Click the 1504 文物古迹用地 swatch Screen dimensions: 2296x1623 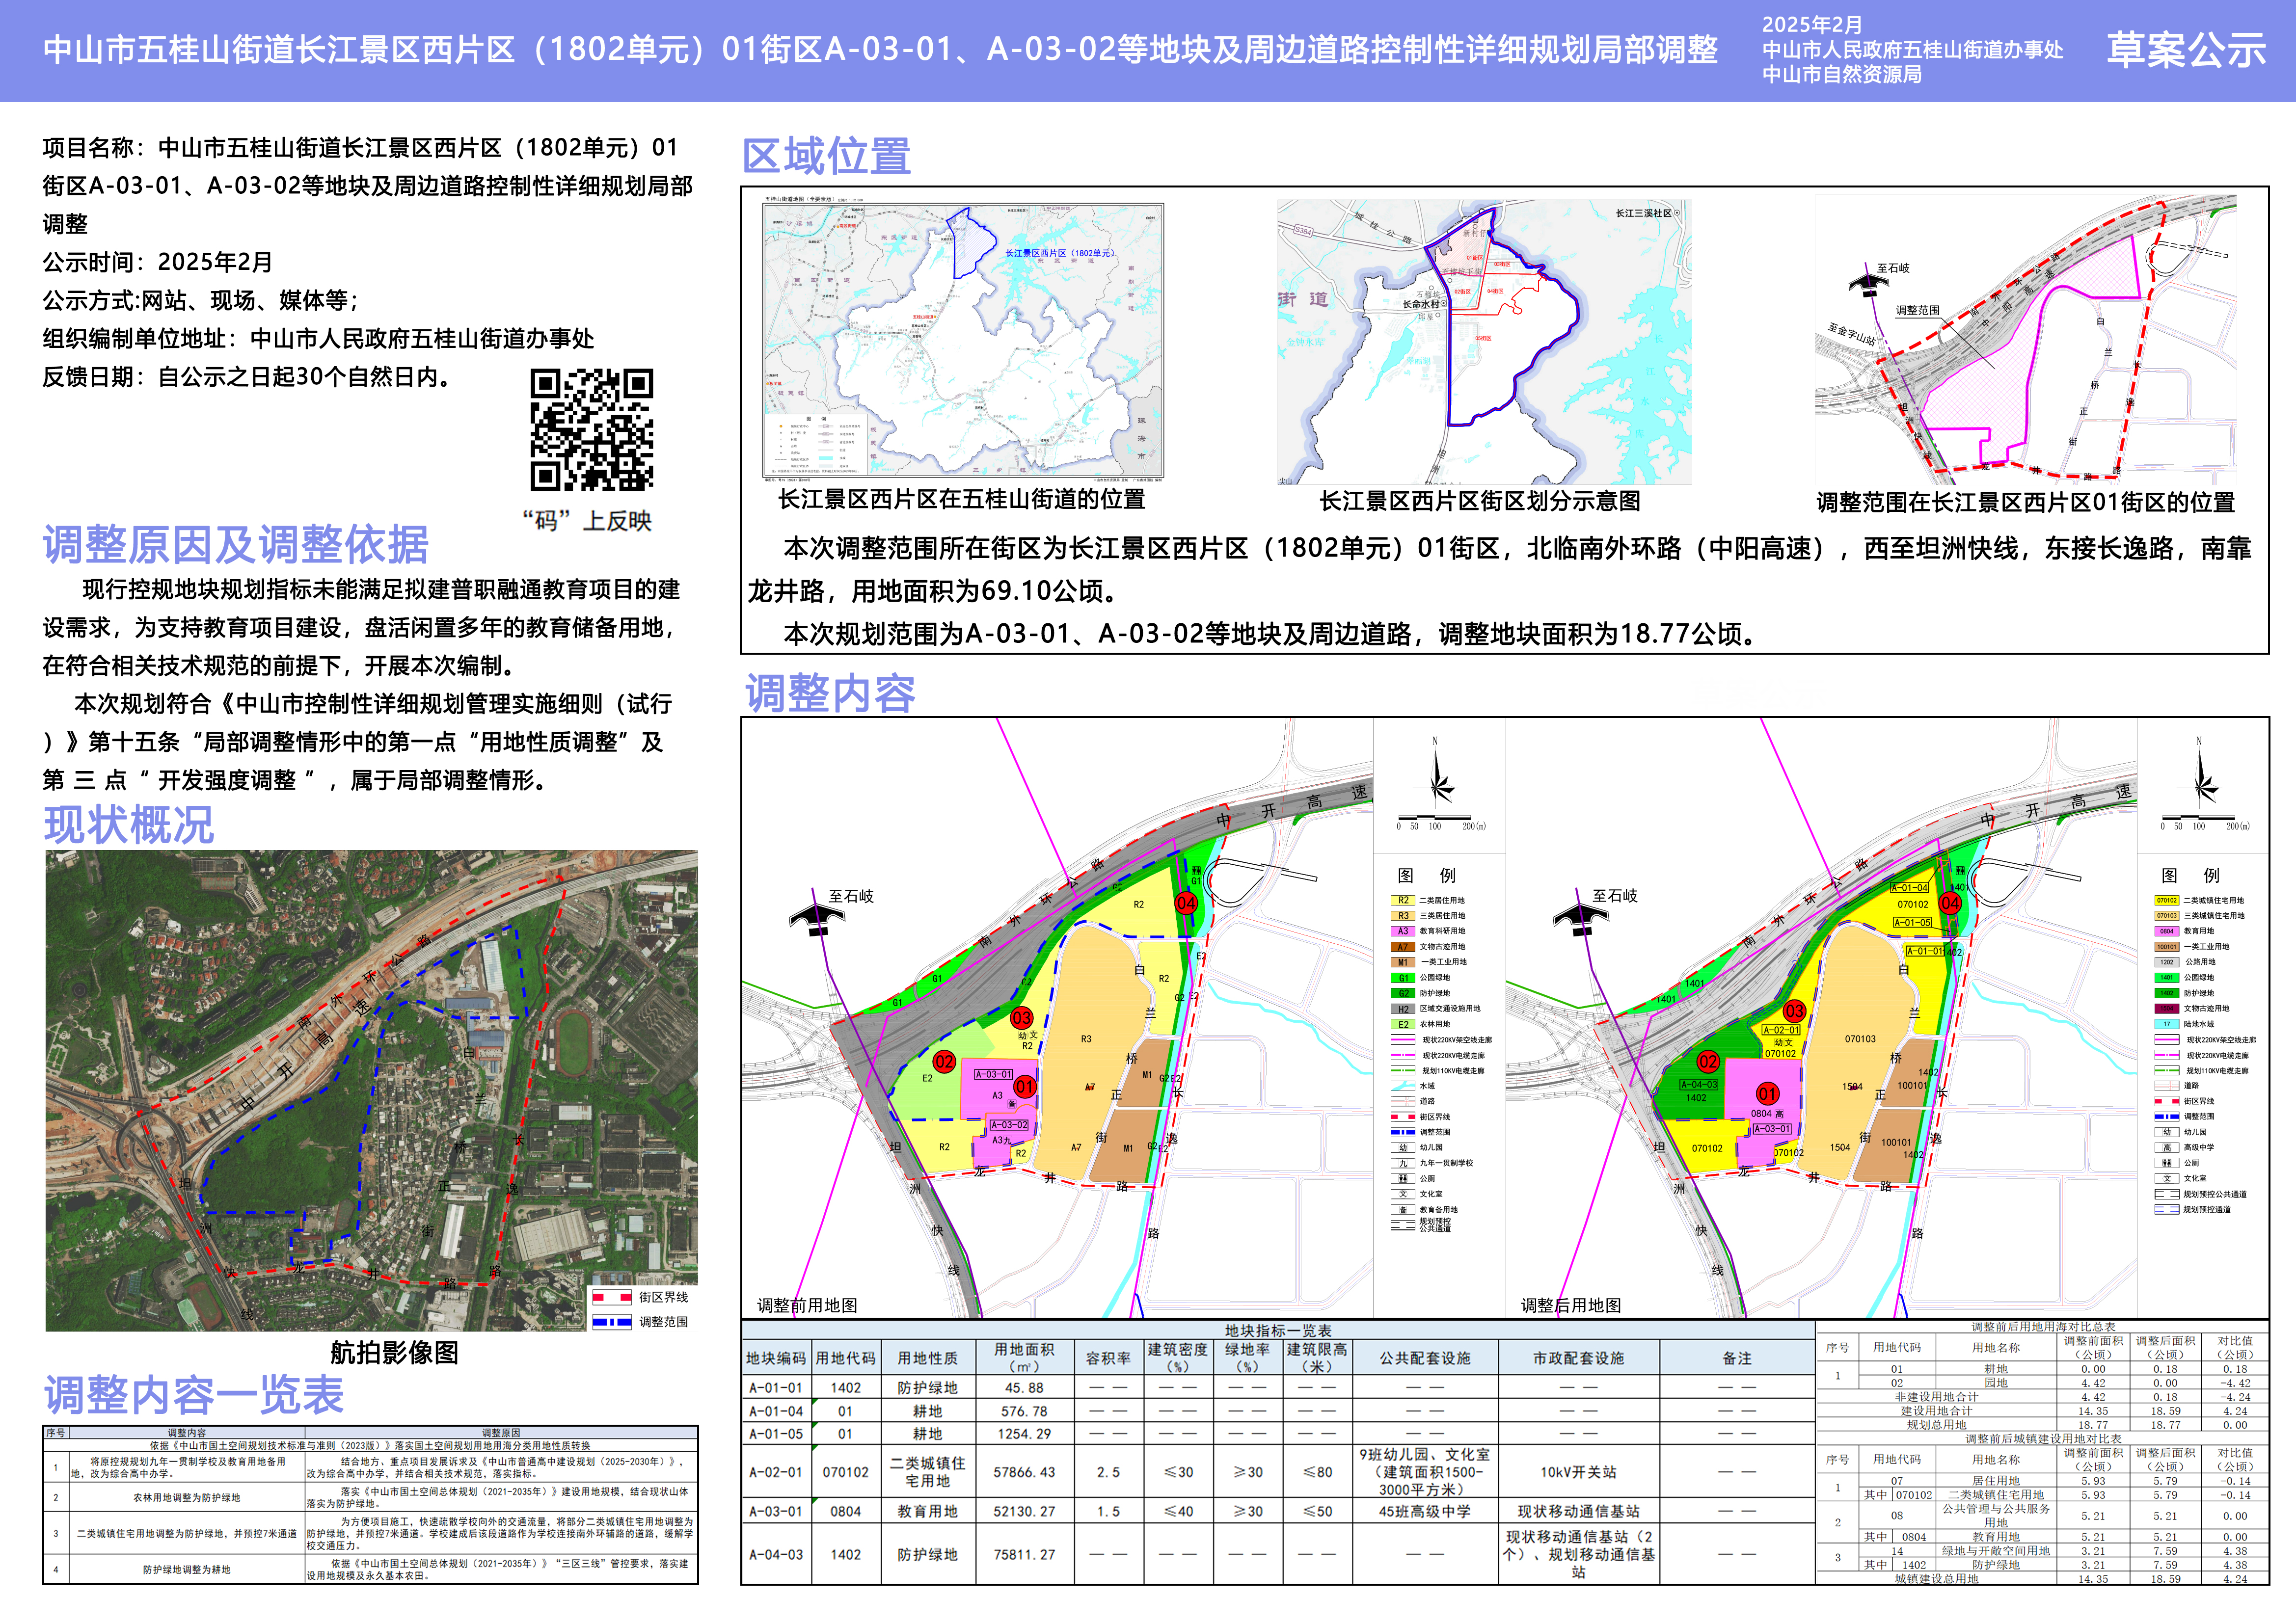tap(2166, 1009)
